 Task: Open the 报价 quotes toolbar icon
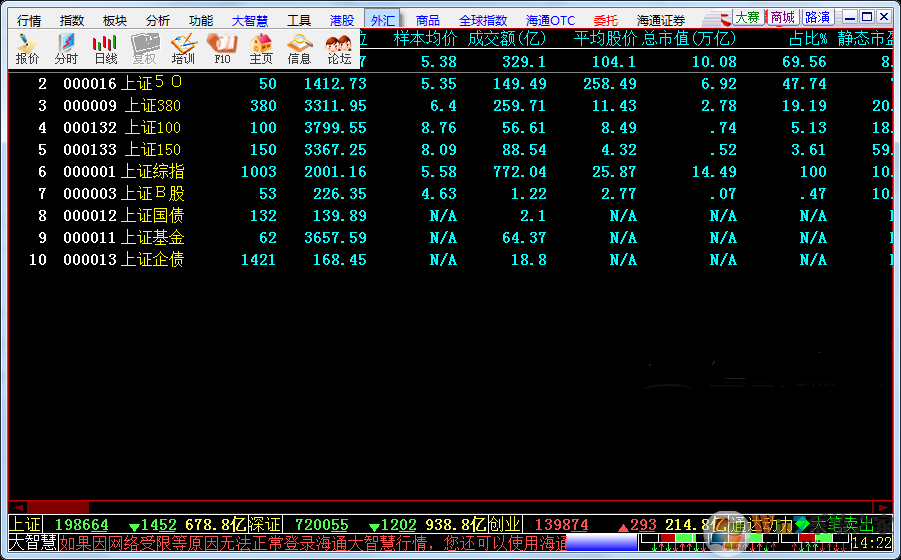tap(27, 48)
